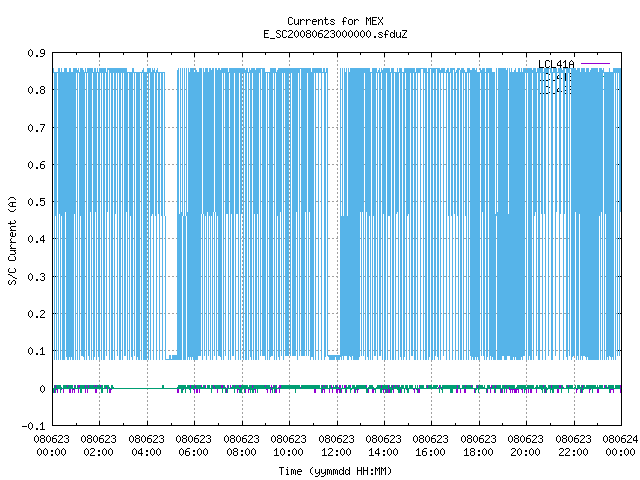Click the LCL41A legend label

tap(556, 64)
